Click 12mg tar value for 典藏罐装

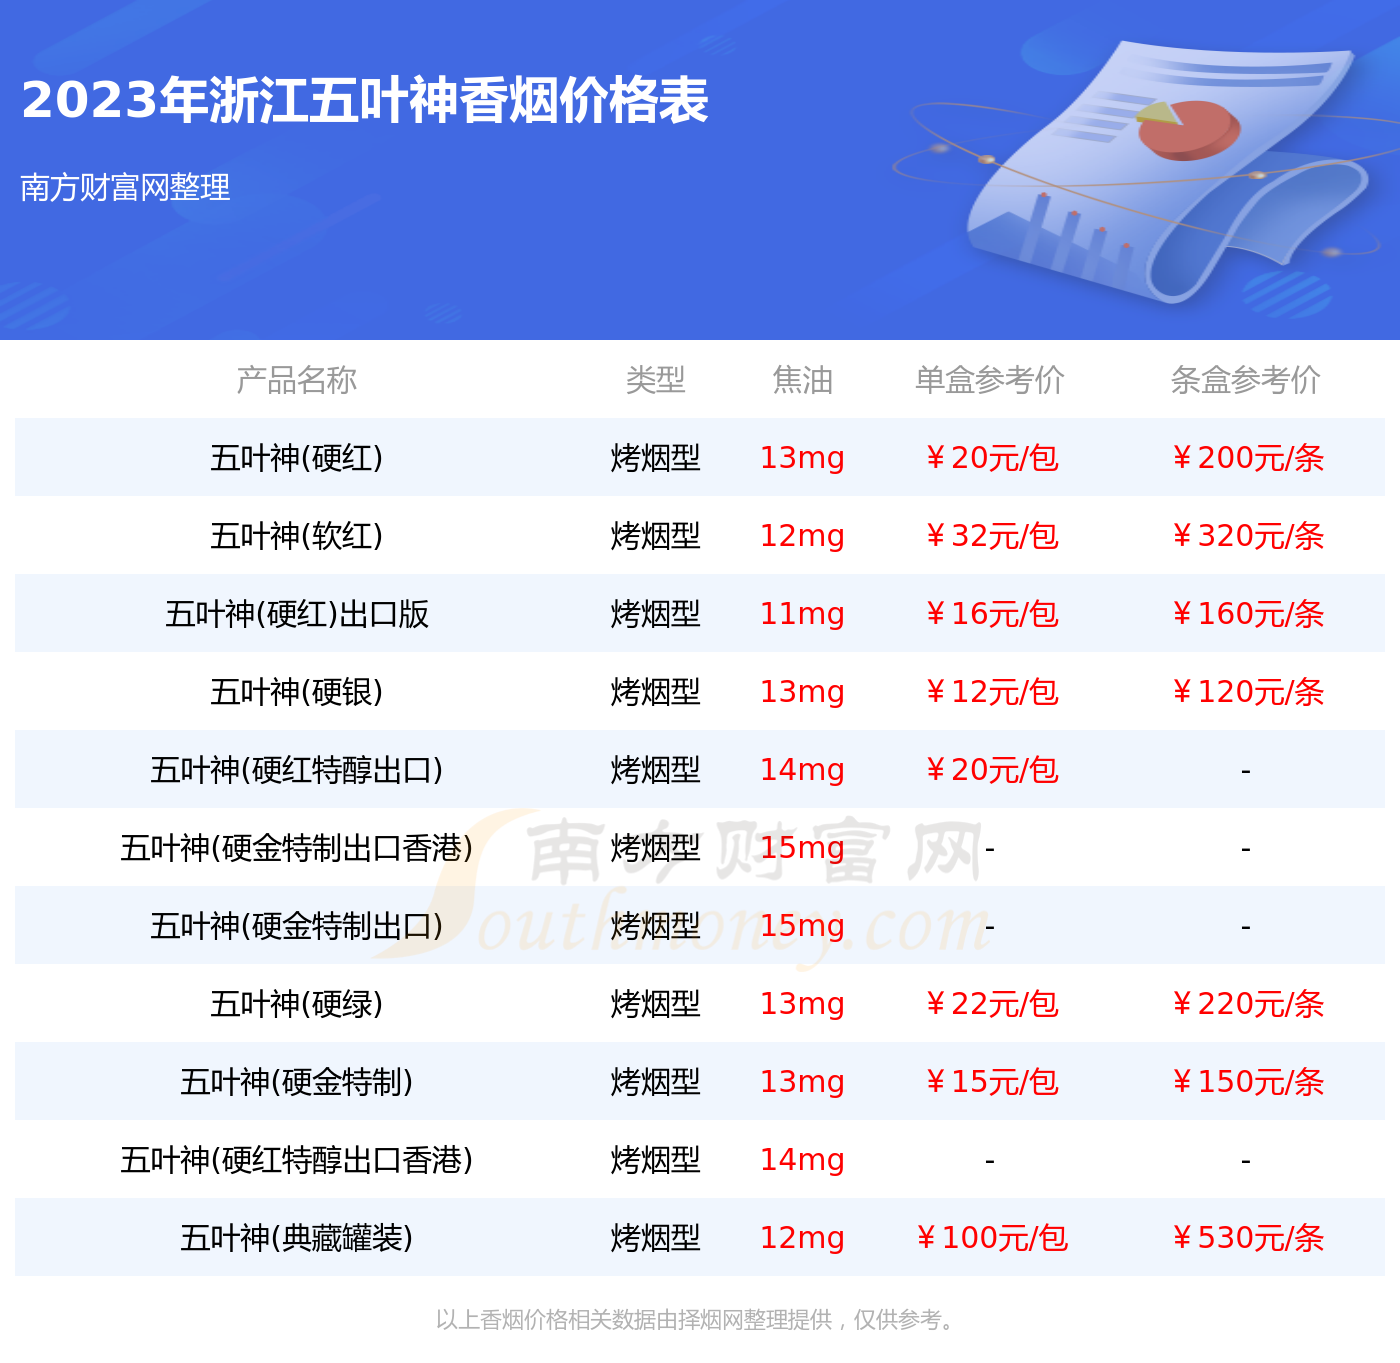point(802,1238)
